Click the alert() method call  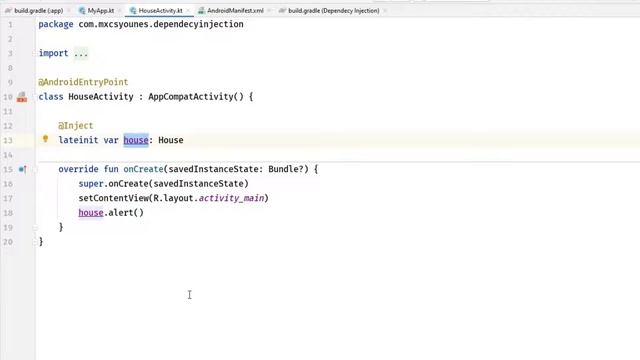coord(126,213)
